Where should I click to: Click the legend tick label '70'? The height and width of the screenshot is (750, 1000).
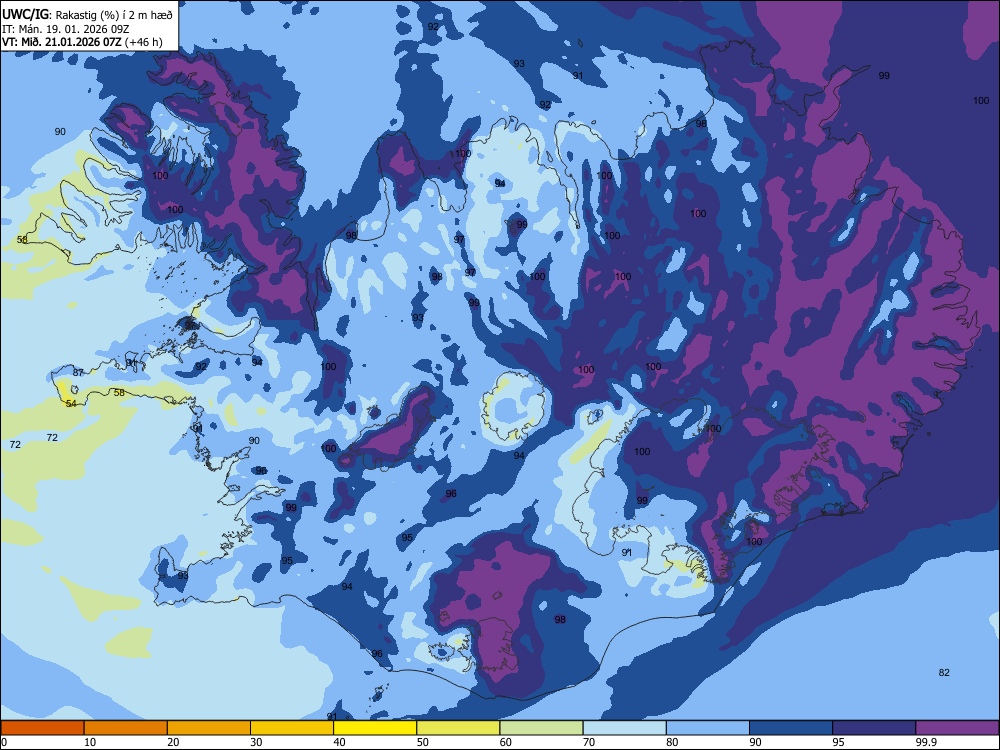coord(589,742)
